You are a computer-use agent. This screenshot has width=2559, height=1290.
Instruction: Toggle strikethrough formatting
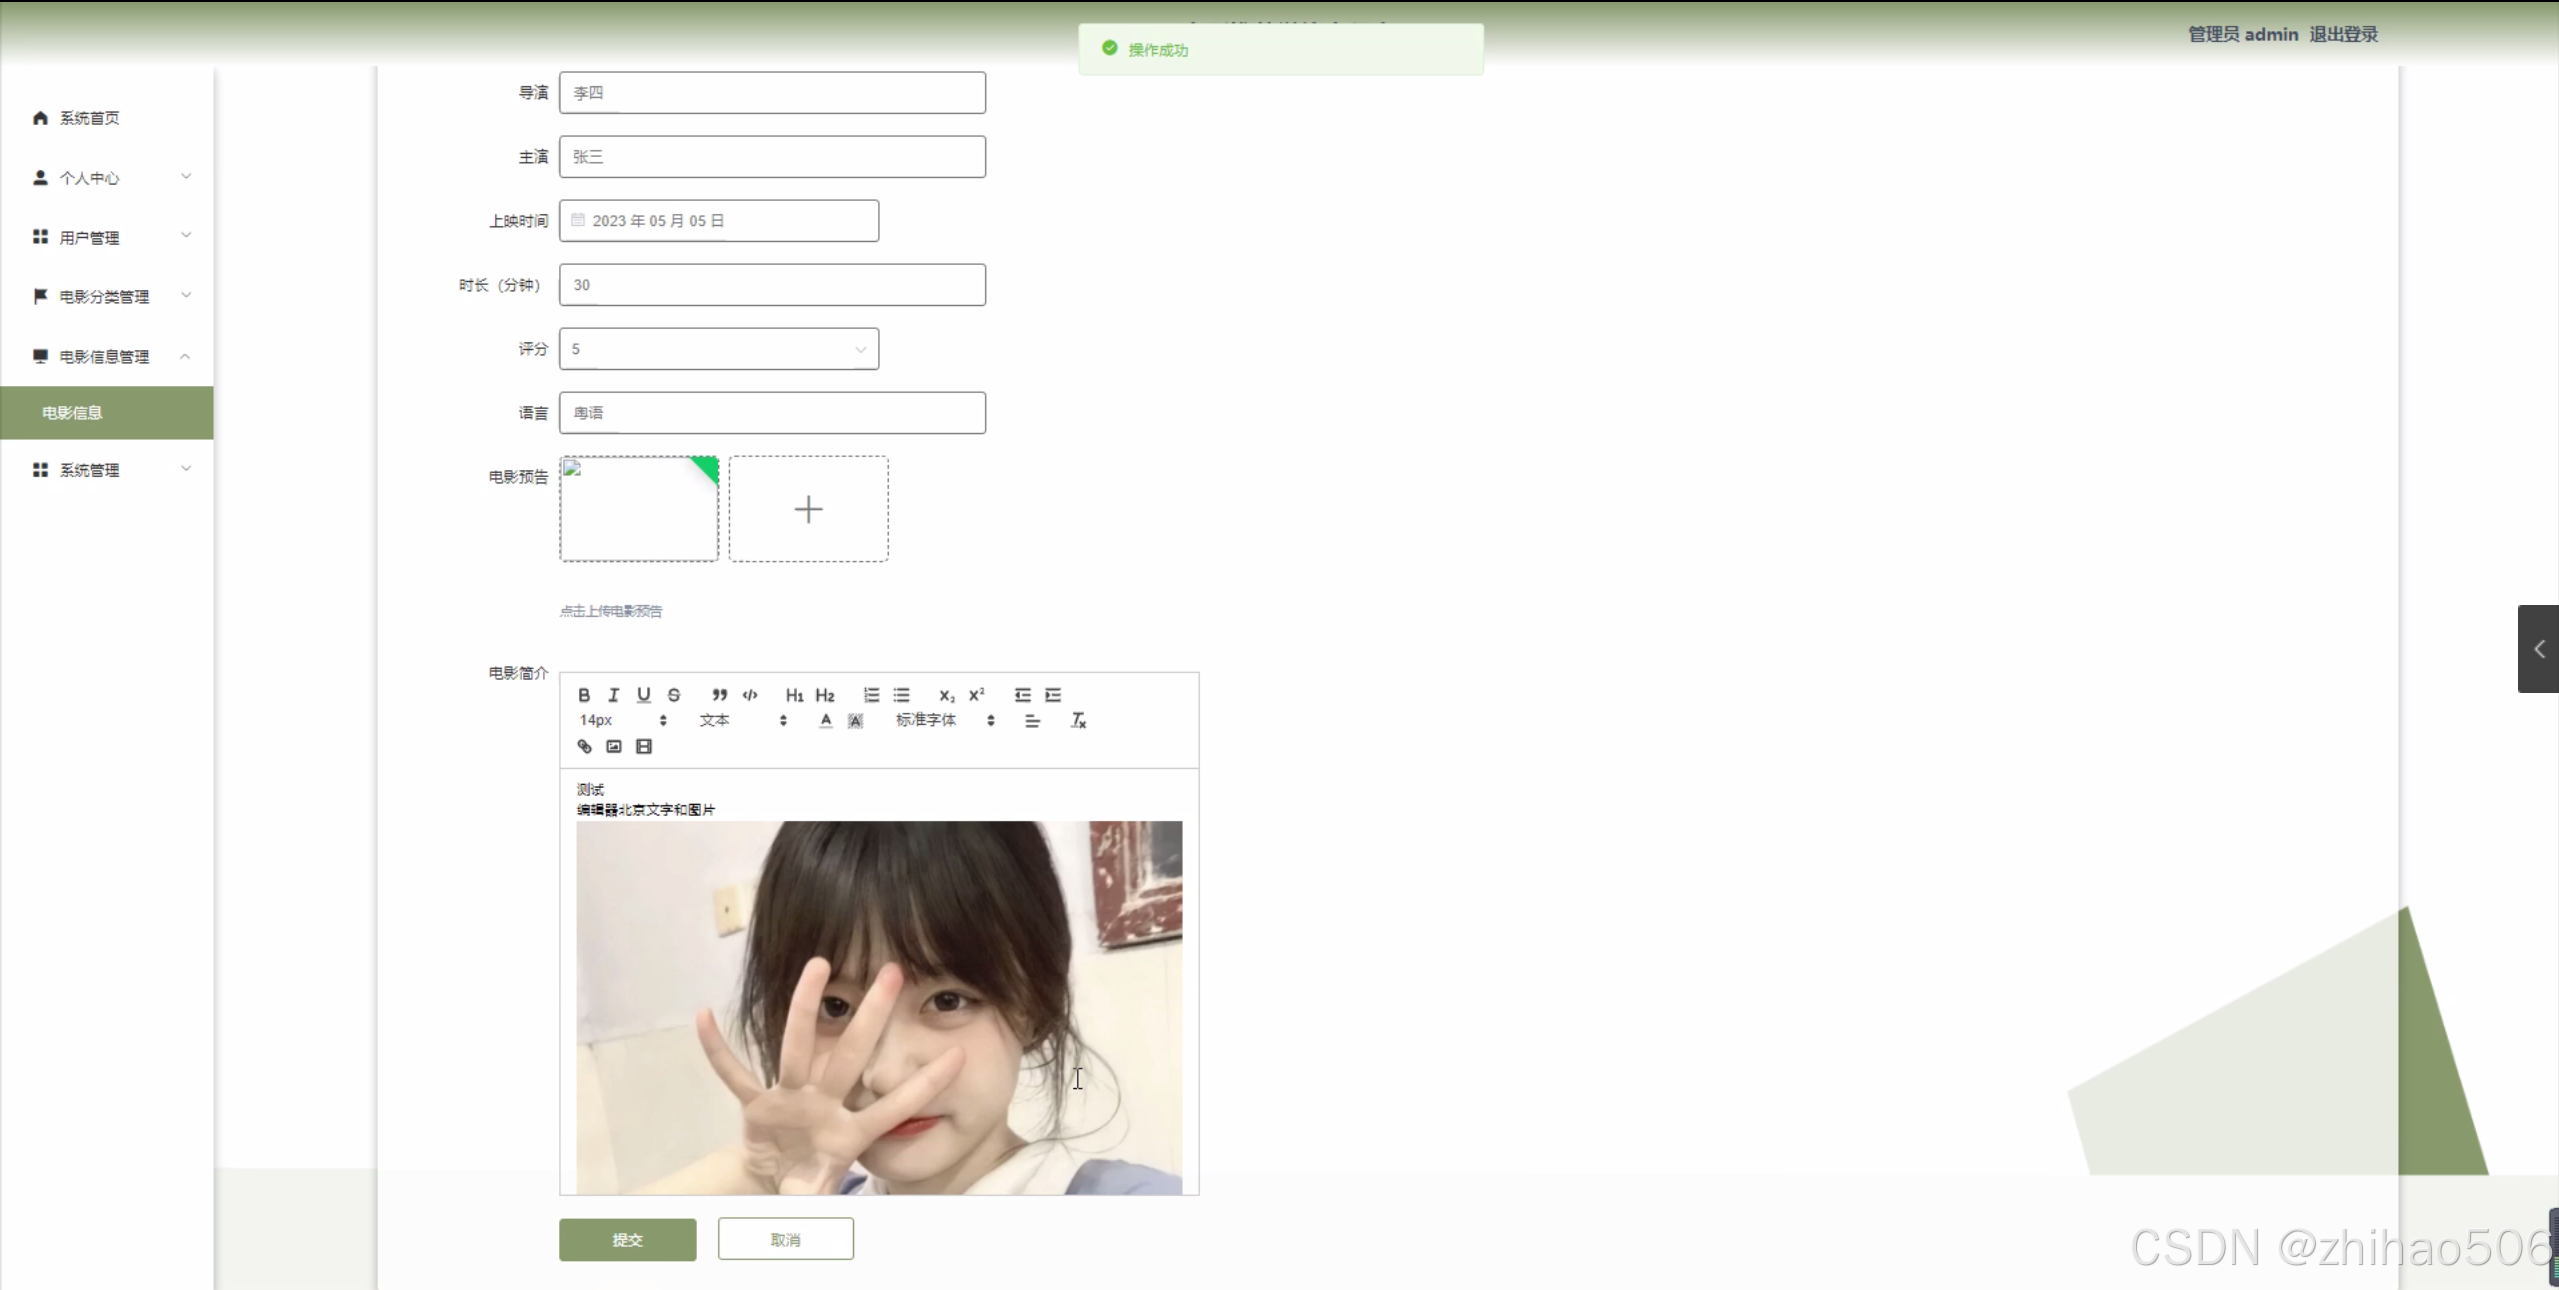click(674, 695)
